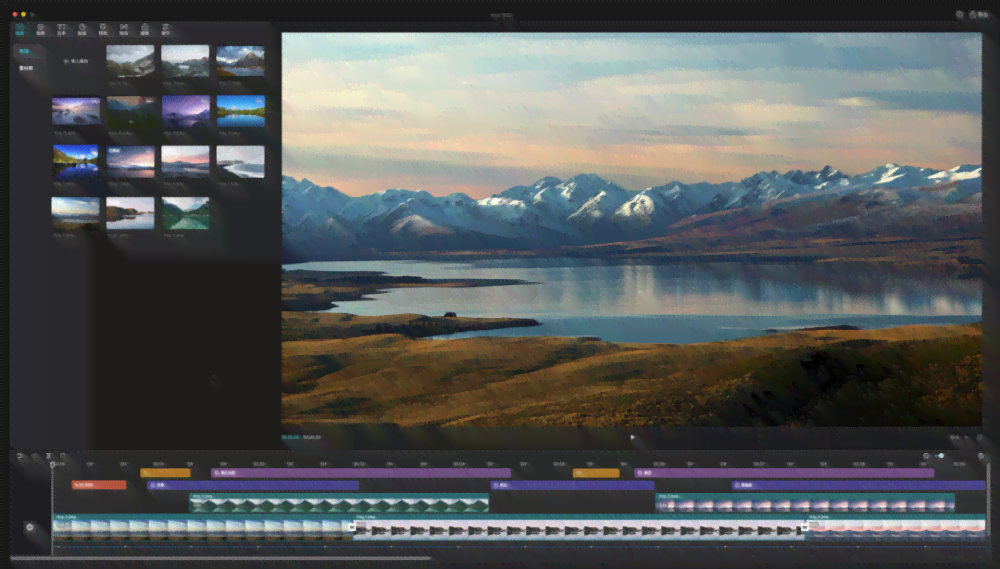1000x569 pixels.
Task: Open the Stickers tab icon, fourth in toolbar
Action: [82, 29]
